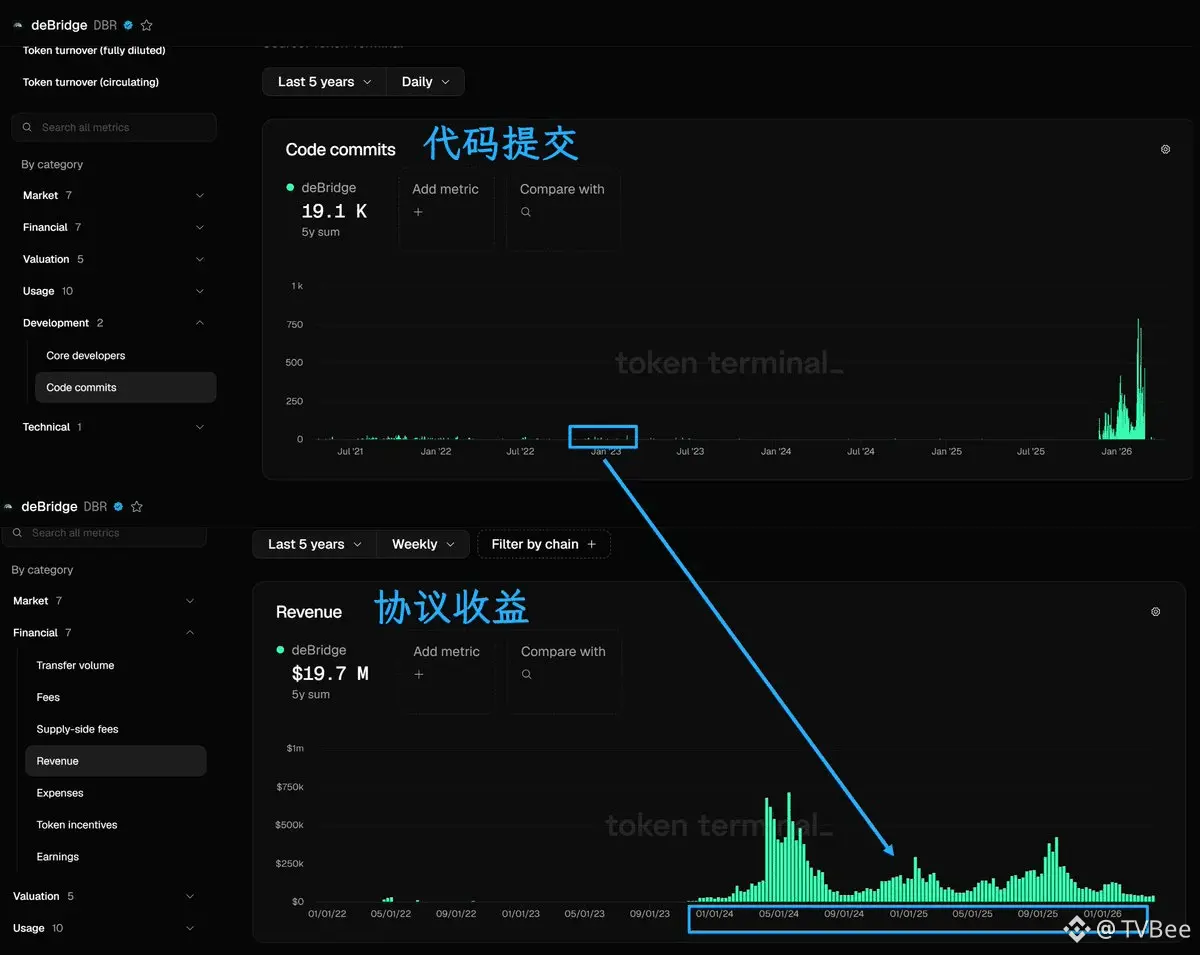Click search icon under Compare with in Code commits
This screenshot has width=1200, height=955.
coord(526,212)
